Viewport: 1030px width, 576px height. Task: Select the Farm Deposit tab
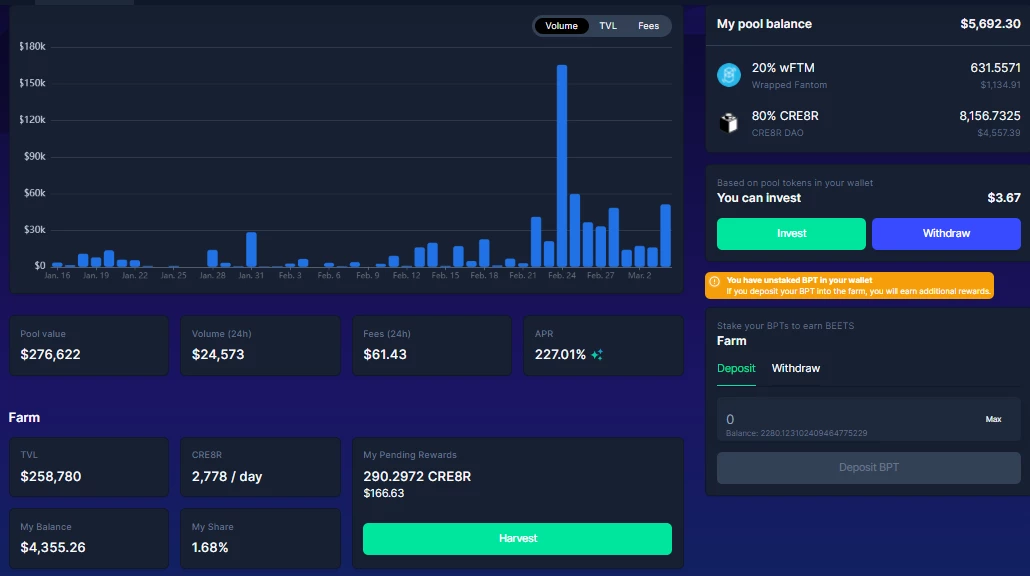tap(736, 368)
